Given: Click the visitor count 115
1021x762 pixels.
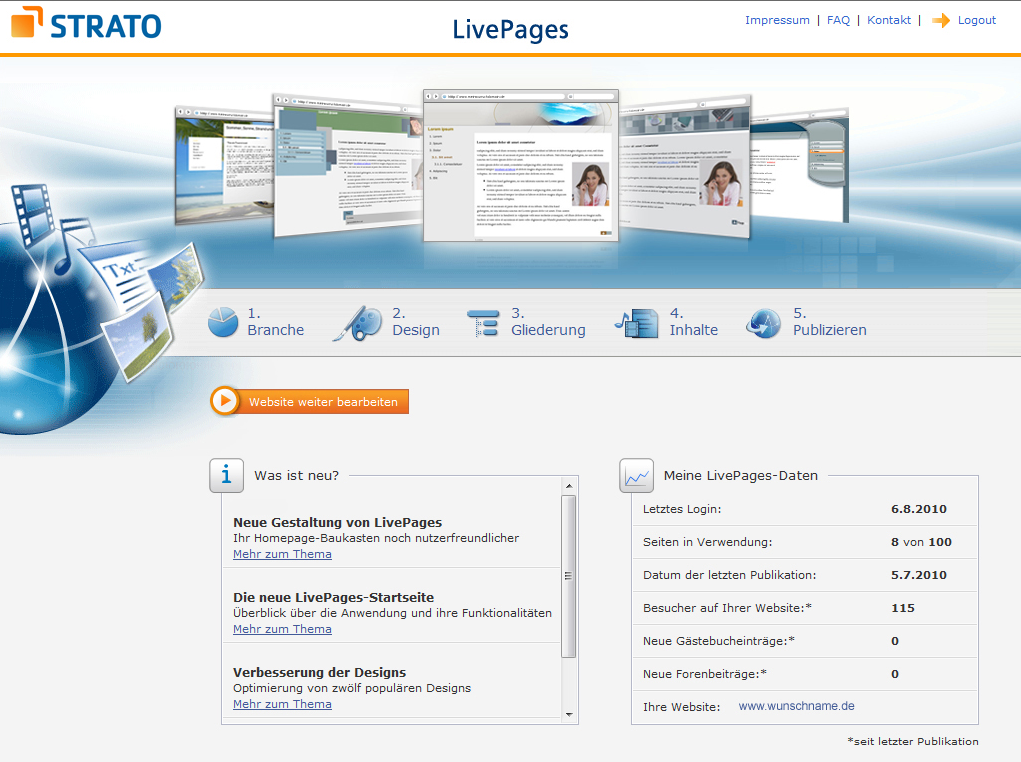Looking at the screenshot, I should tap(902, 608).
